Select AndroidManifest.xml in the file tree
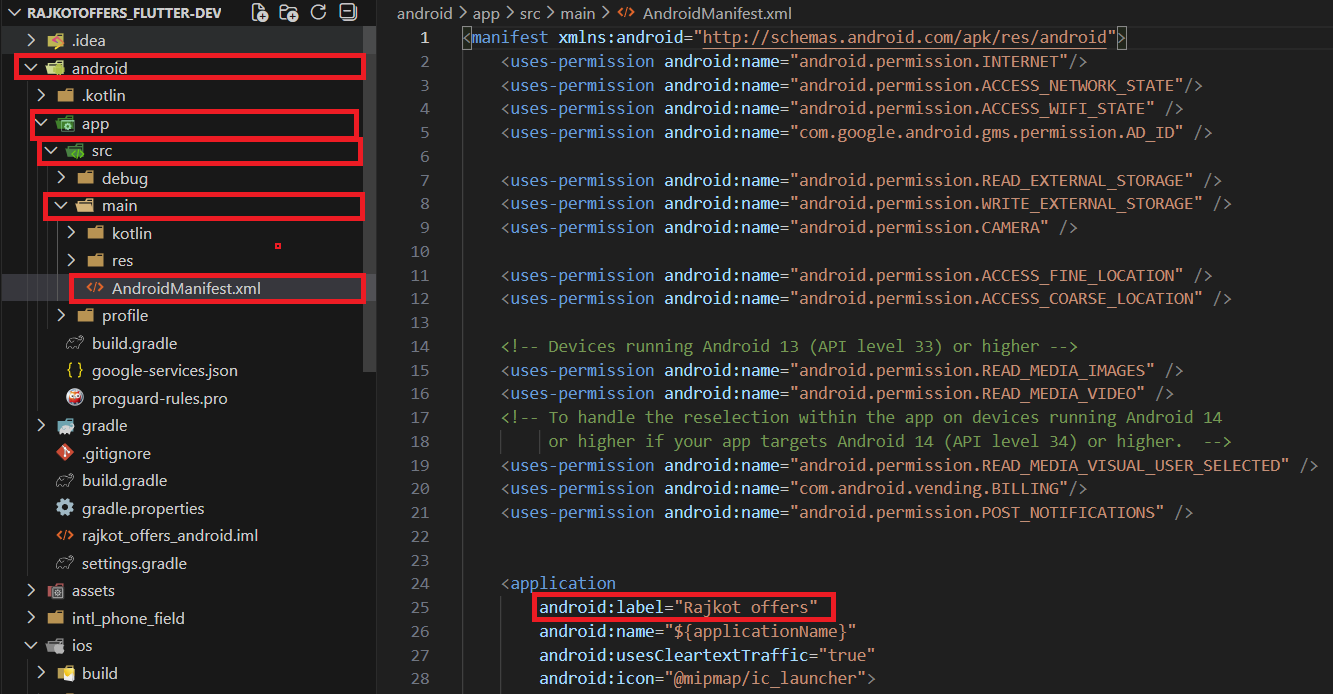 [x=186, y=288]
